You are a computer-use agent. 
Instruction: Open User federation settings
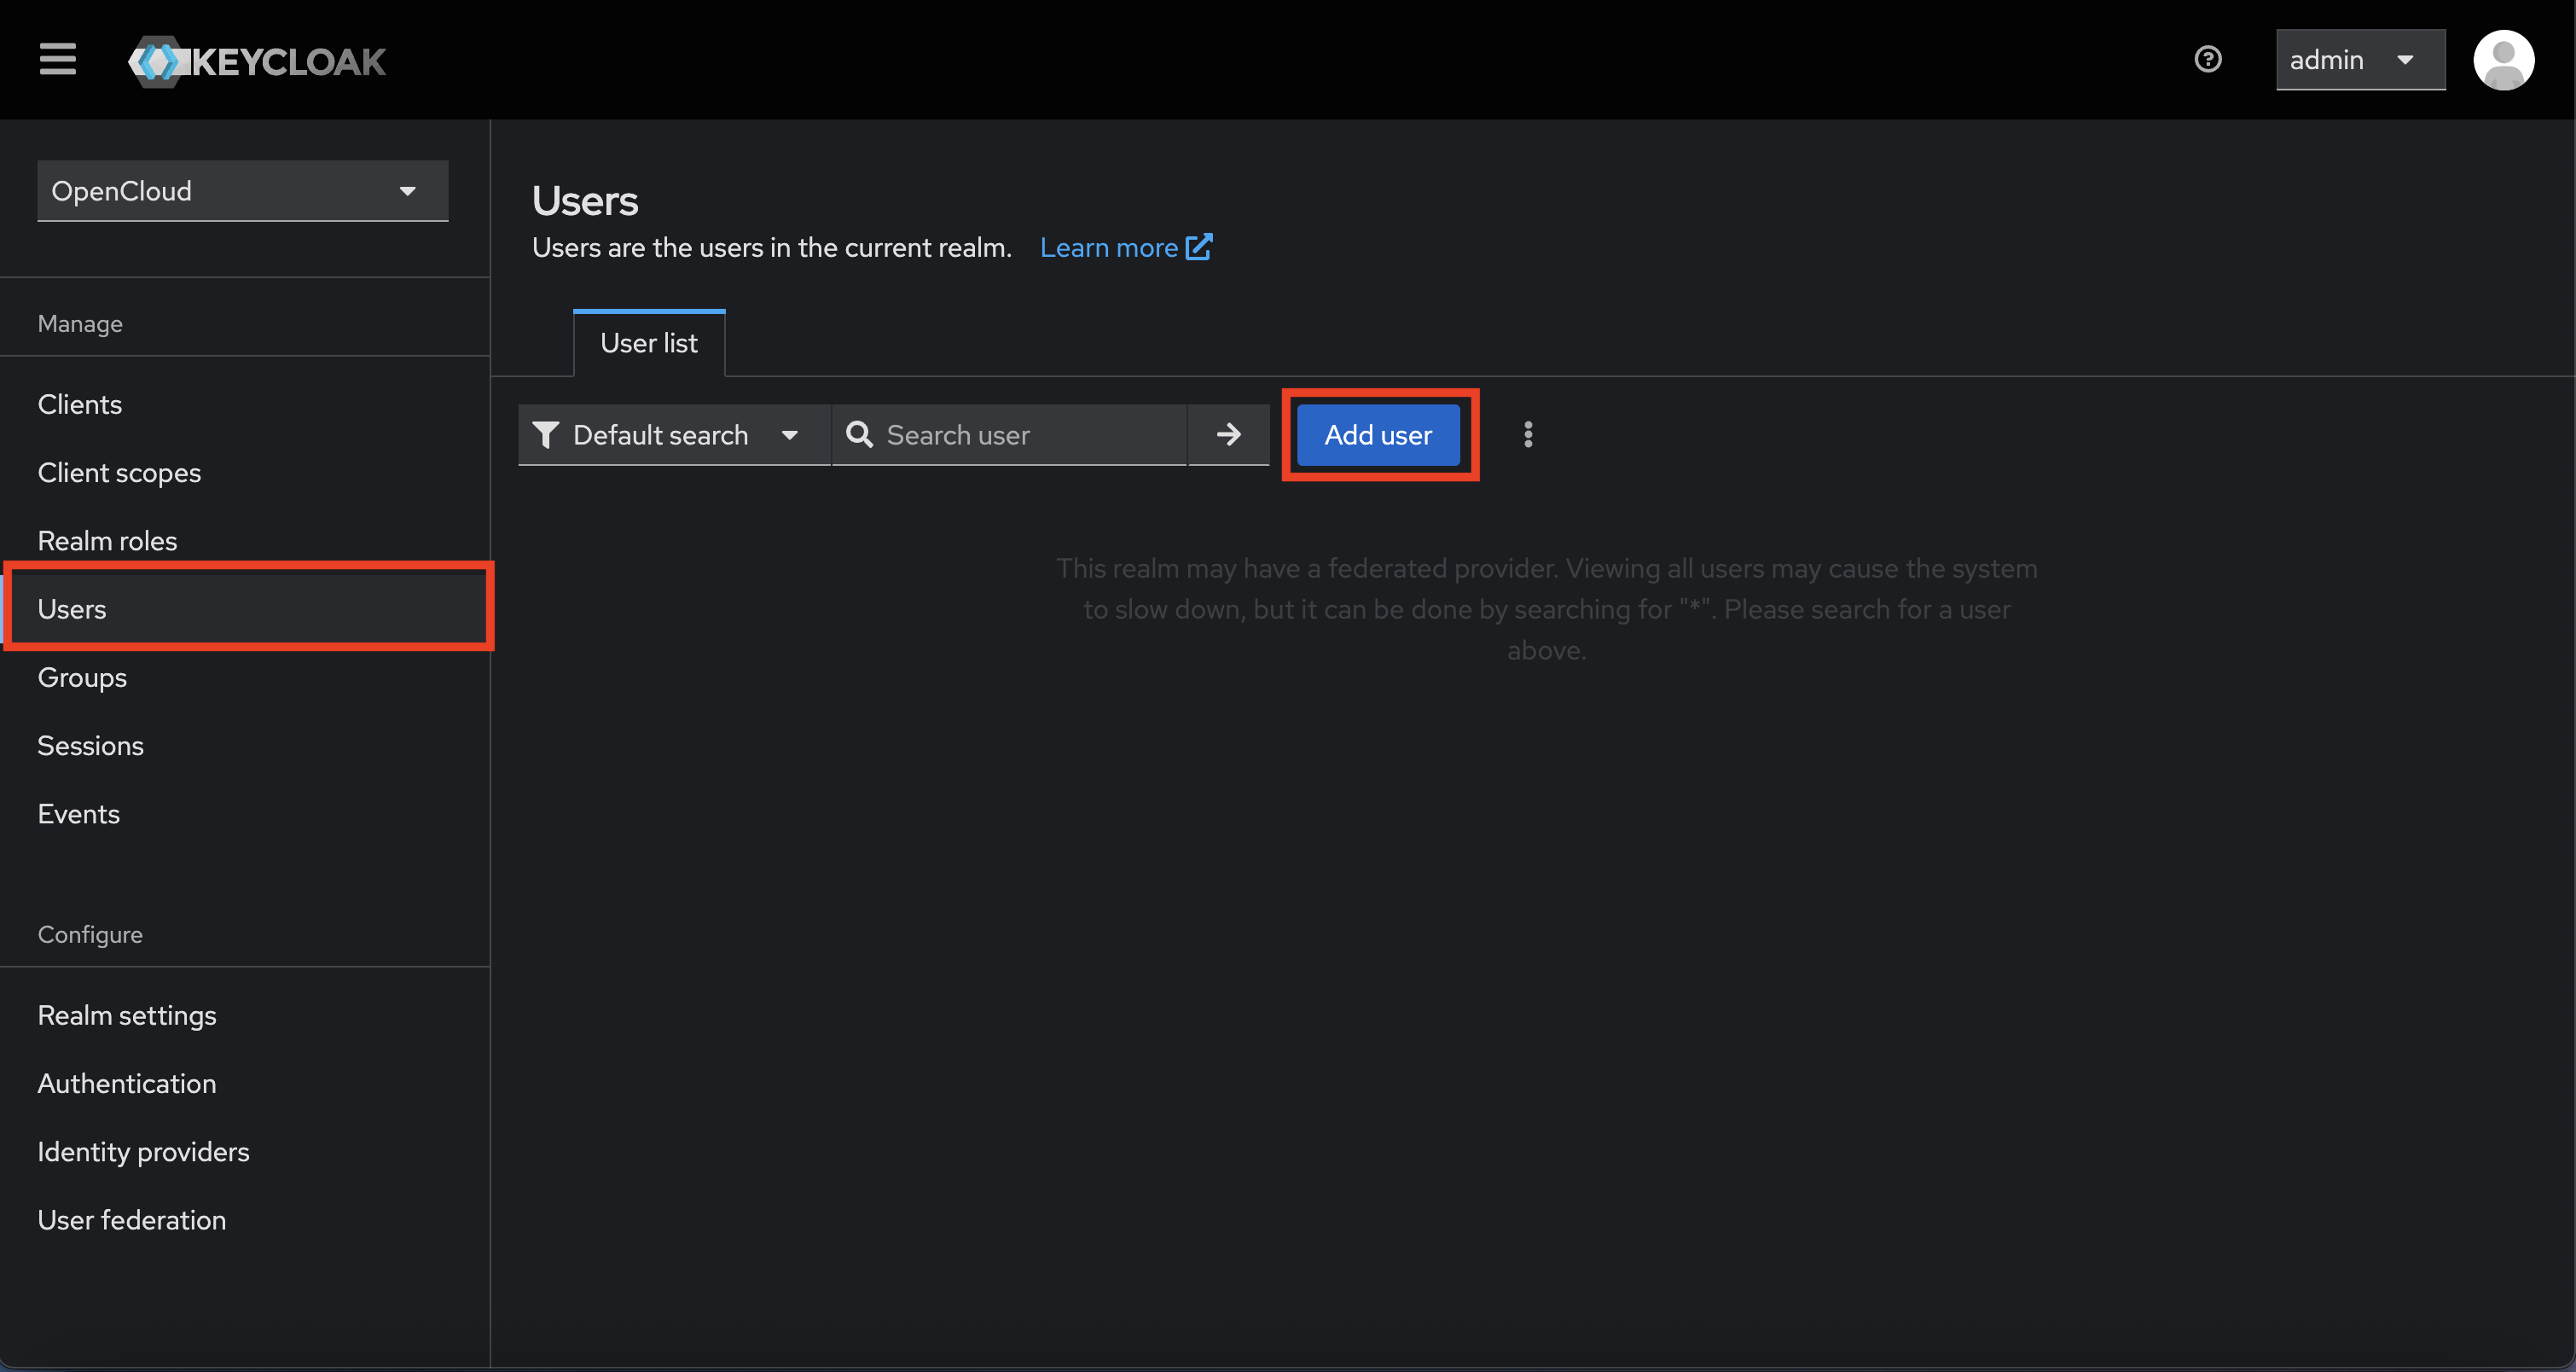point(131,1220)
